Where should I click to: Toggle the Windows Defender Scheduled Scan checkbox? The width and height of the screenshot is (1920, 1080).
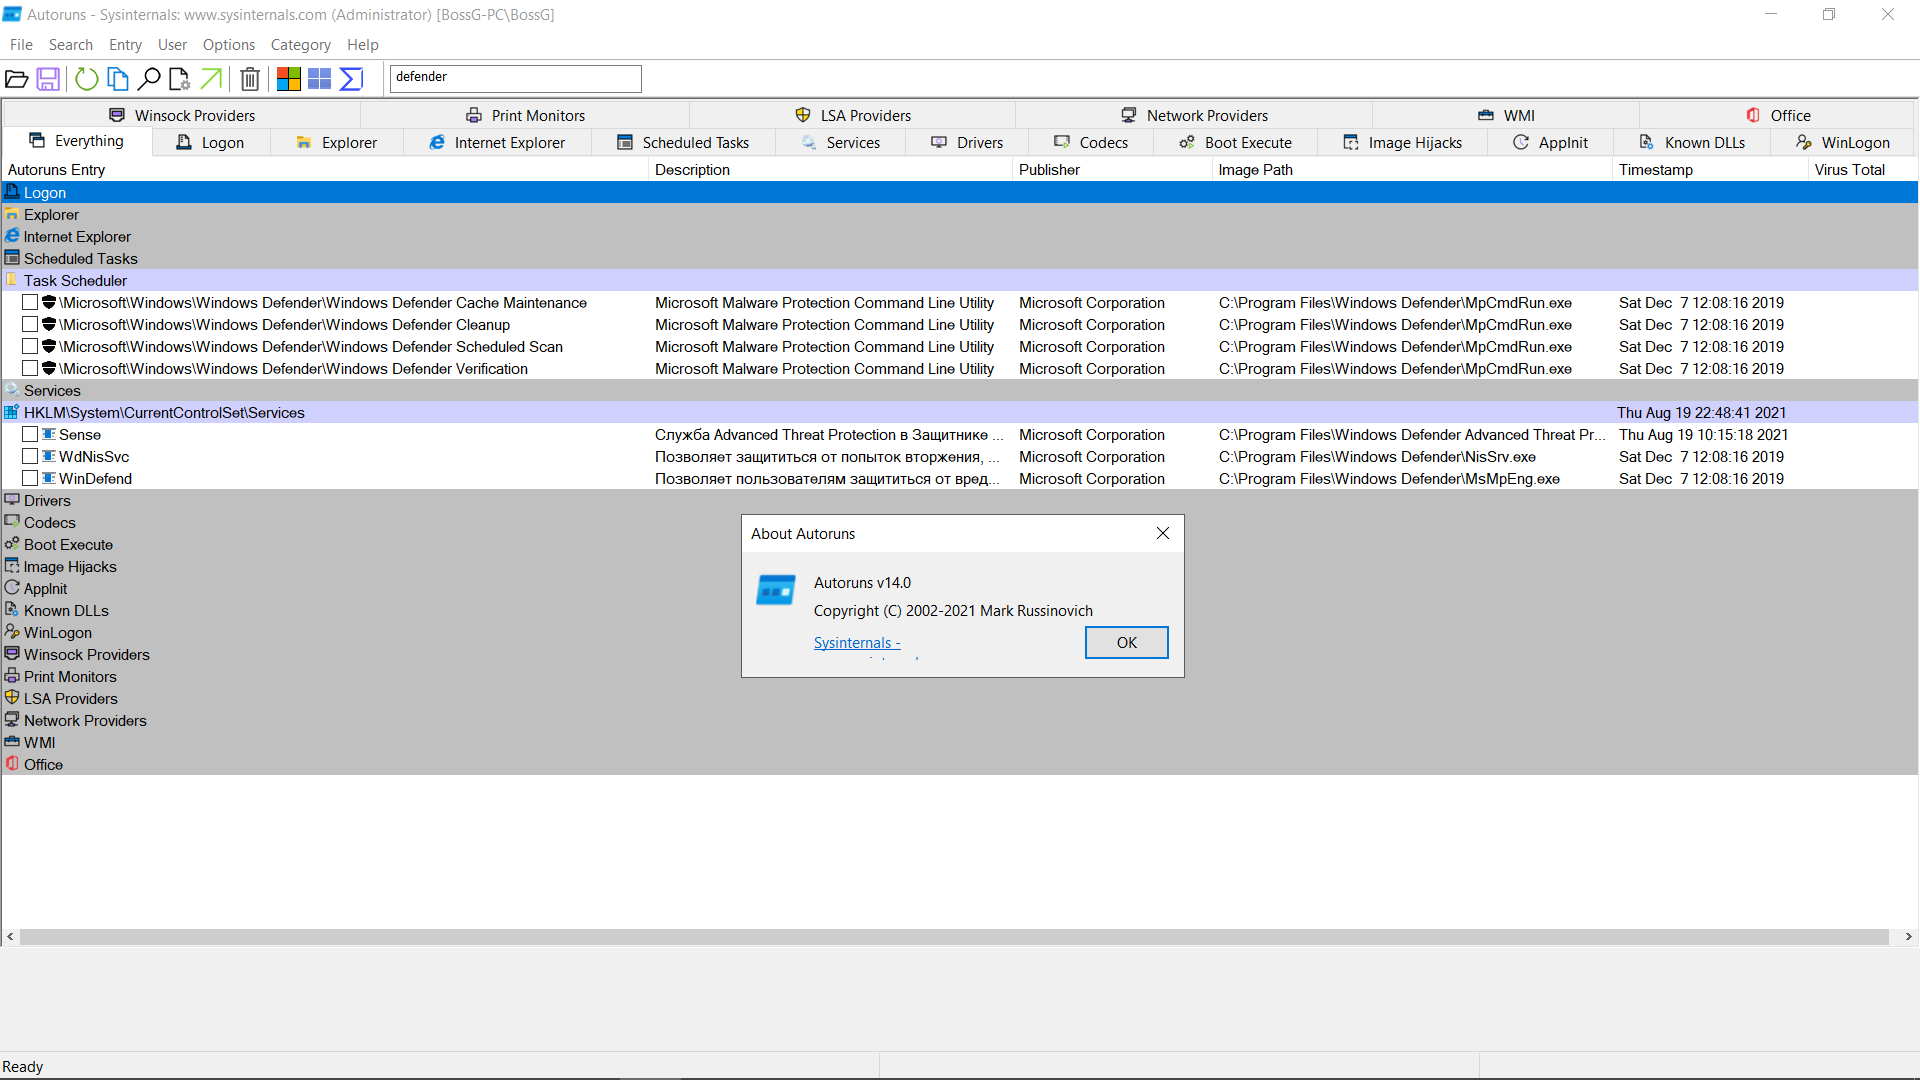point(30,346)
